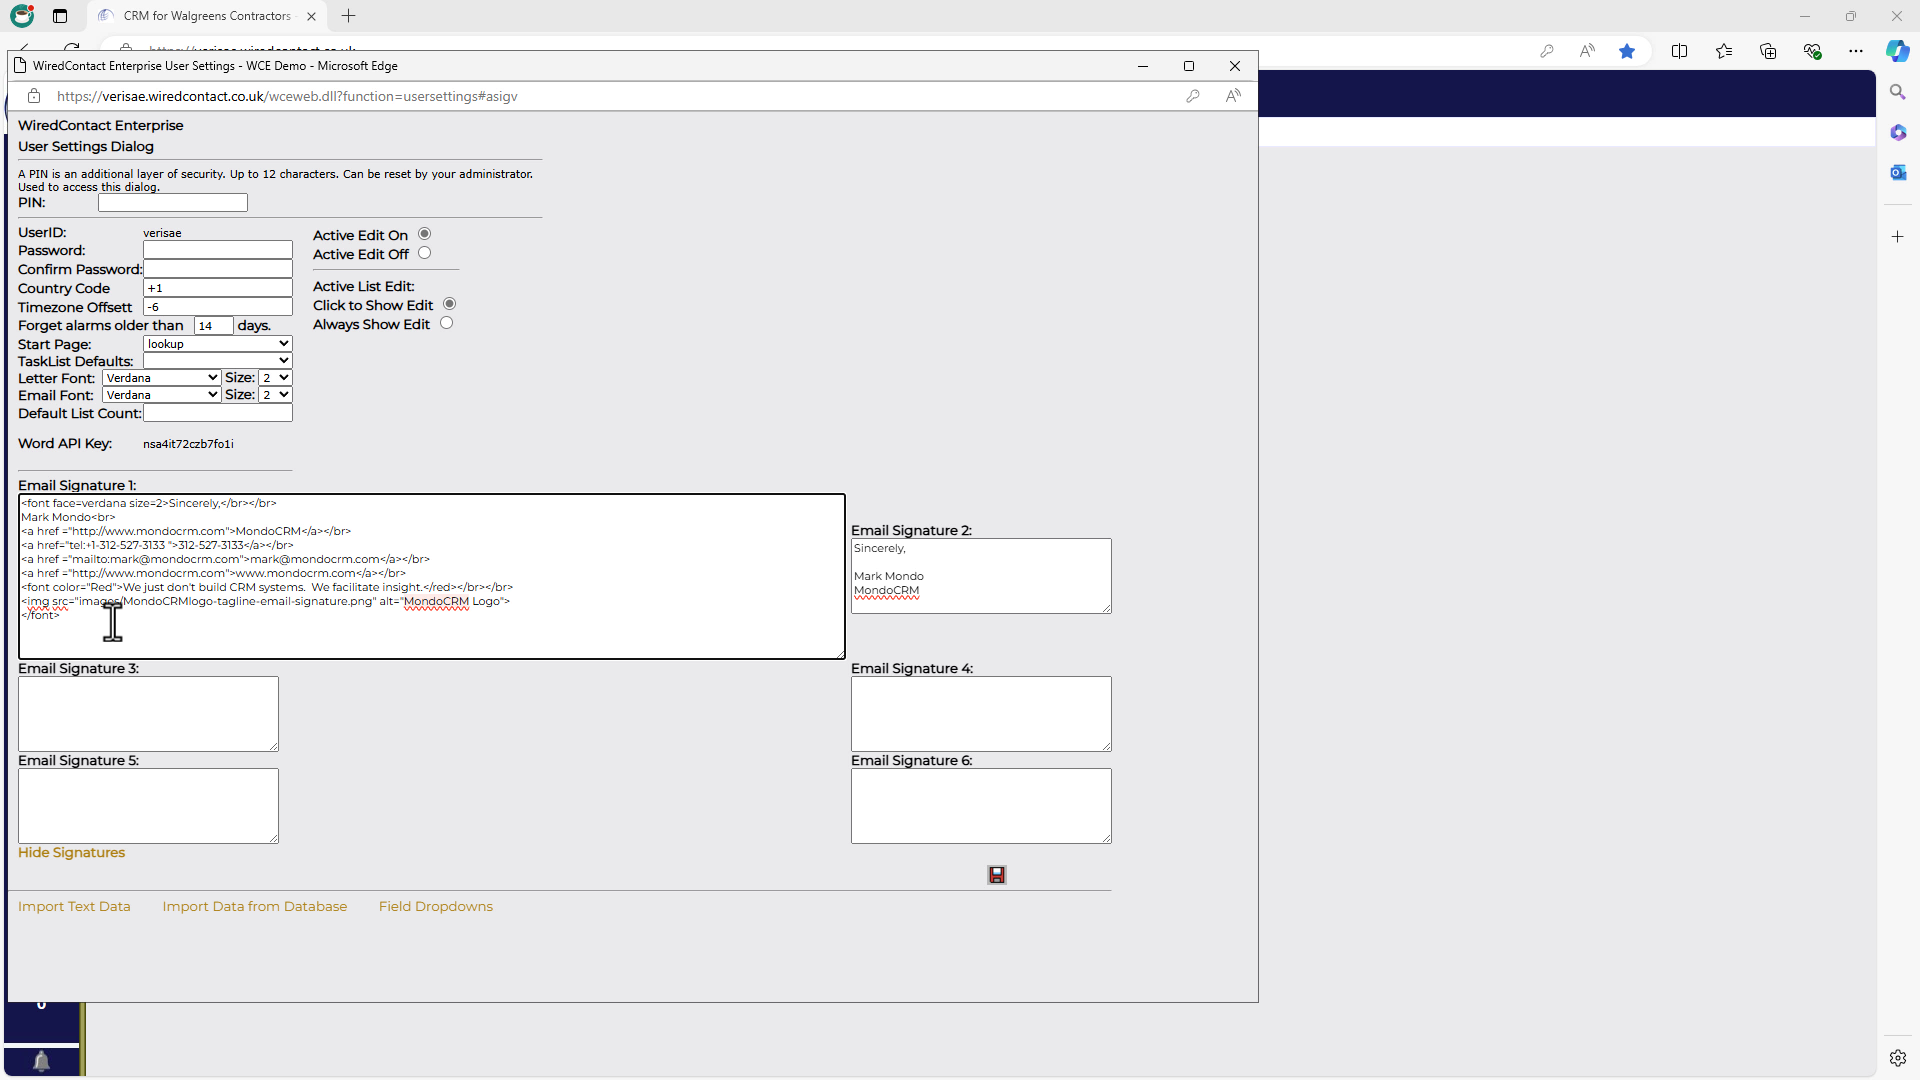The height and width of the screenshot is (1080, 1920).
Task: Click the favorites star icon in the address bar
Action: point(1627,51)
